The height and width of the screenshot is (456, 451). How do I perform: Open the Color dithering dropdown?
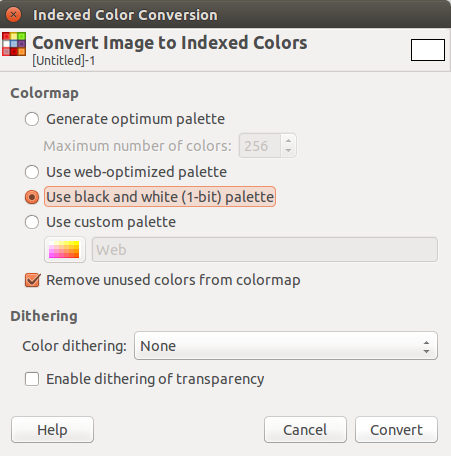click(286, 346)
